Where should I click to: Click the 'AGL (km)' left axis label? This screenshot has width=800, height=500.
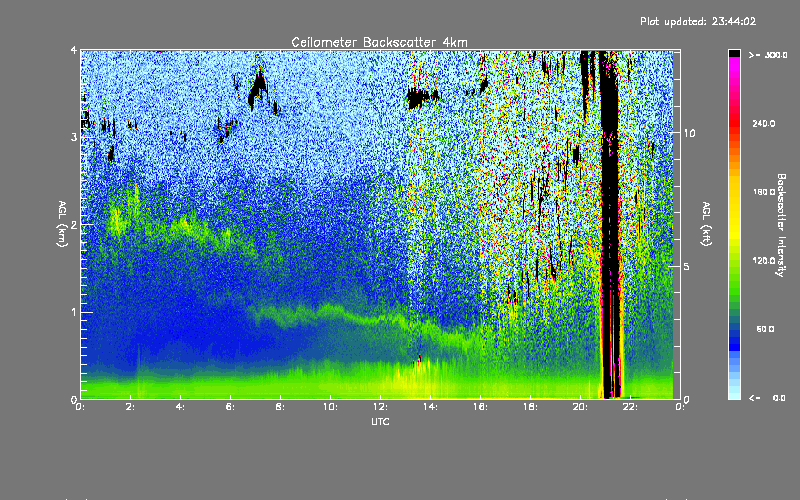click(63, 224)
